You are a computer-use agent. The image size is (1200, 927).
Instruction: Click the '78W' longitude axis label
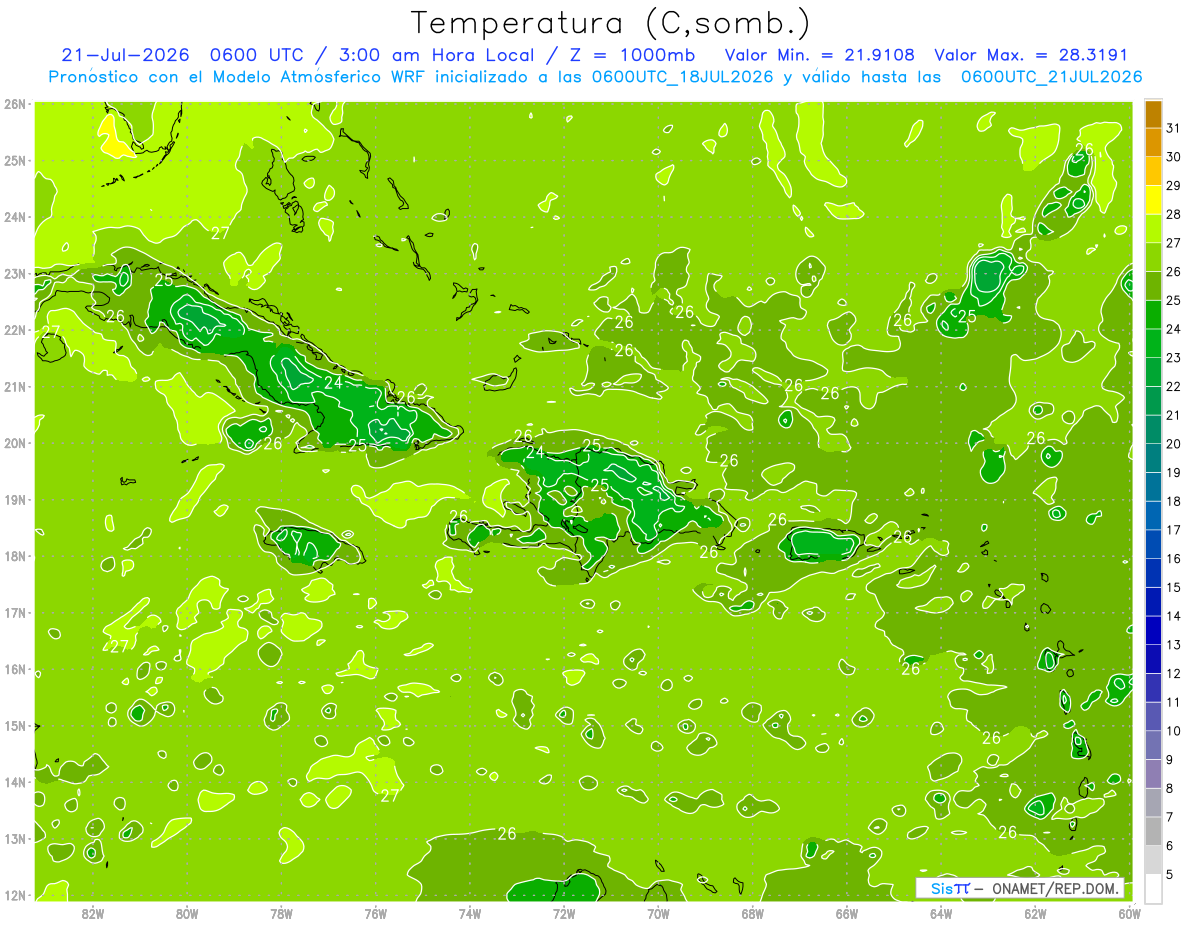click(281, 913)
